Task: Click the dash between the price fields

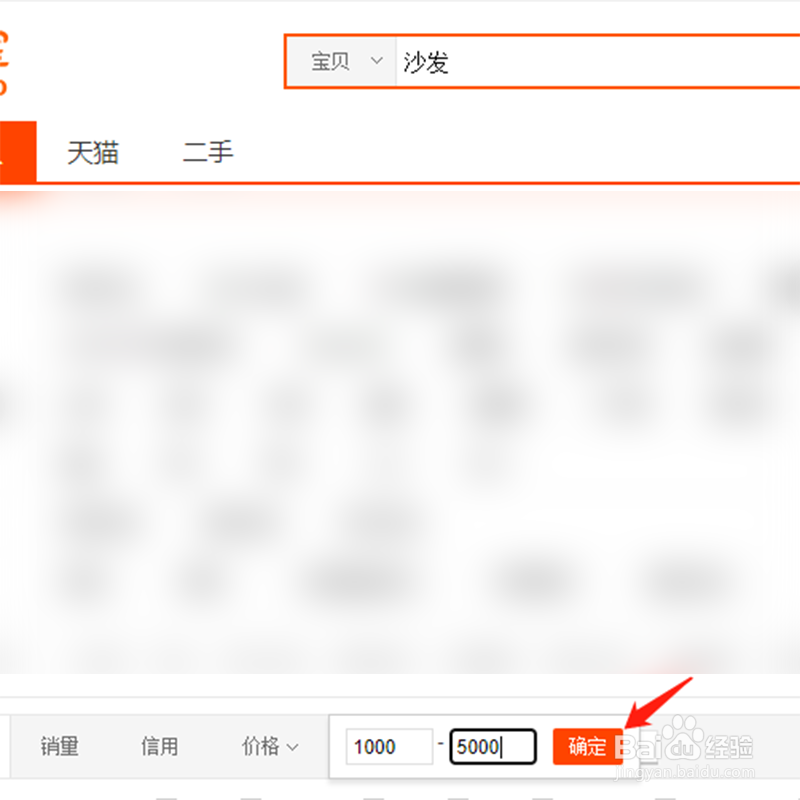Action: (441, 743)
